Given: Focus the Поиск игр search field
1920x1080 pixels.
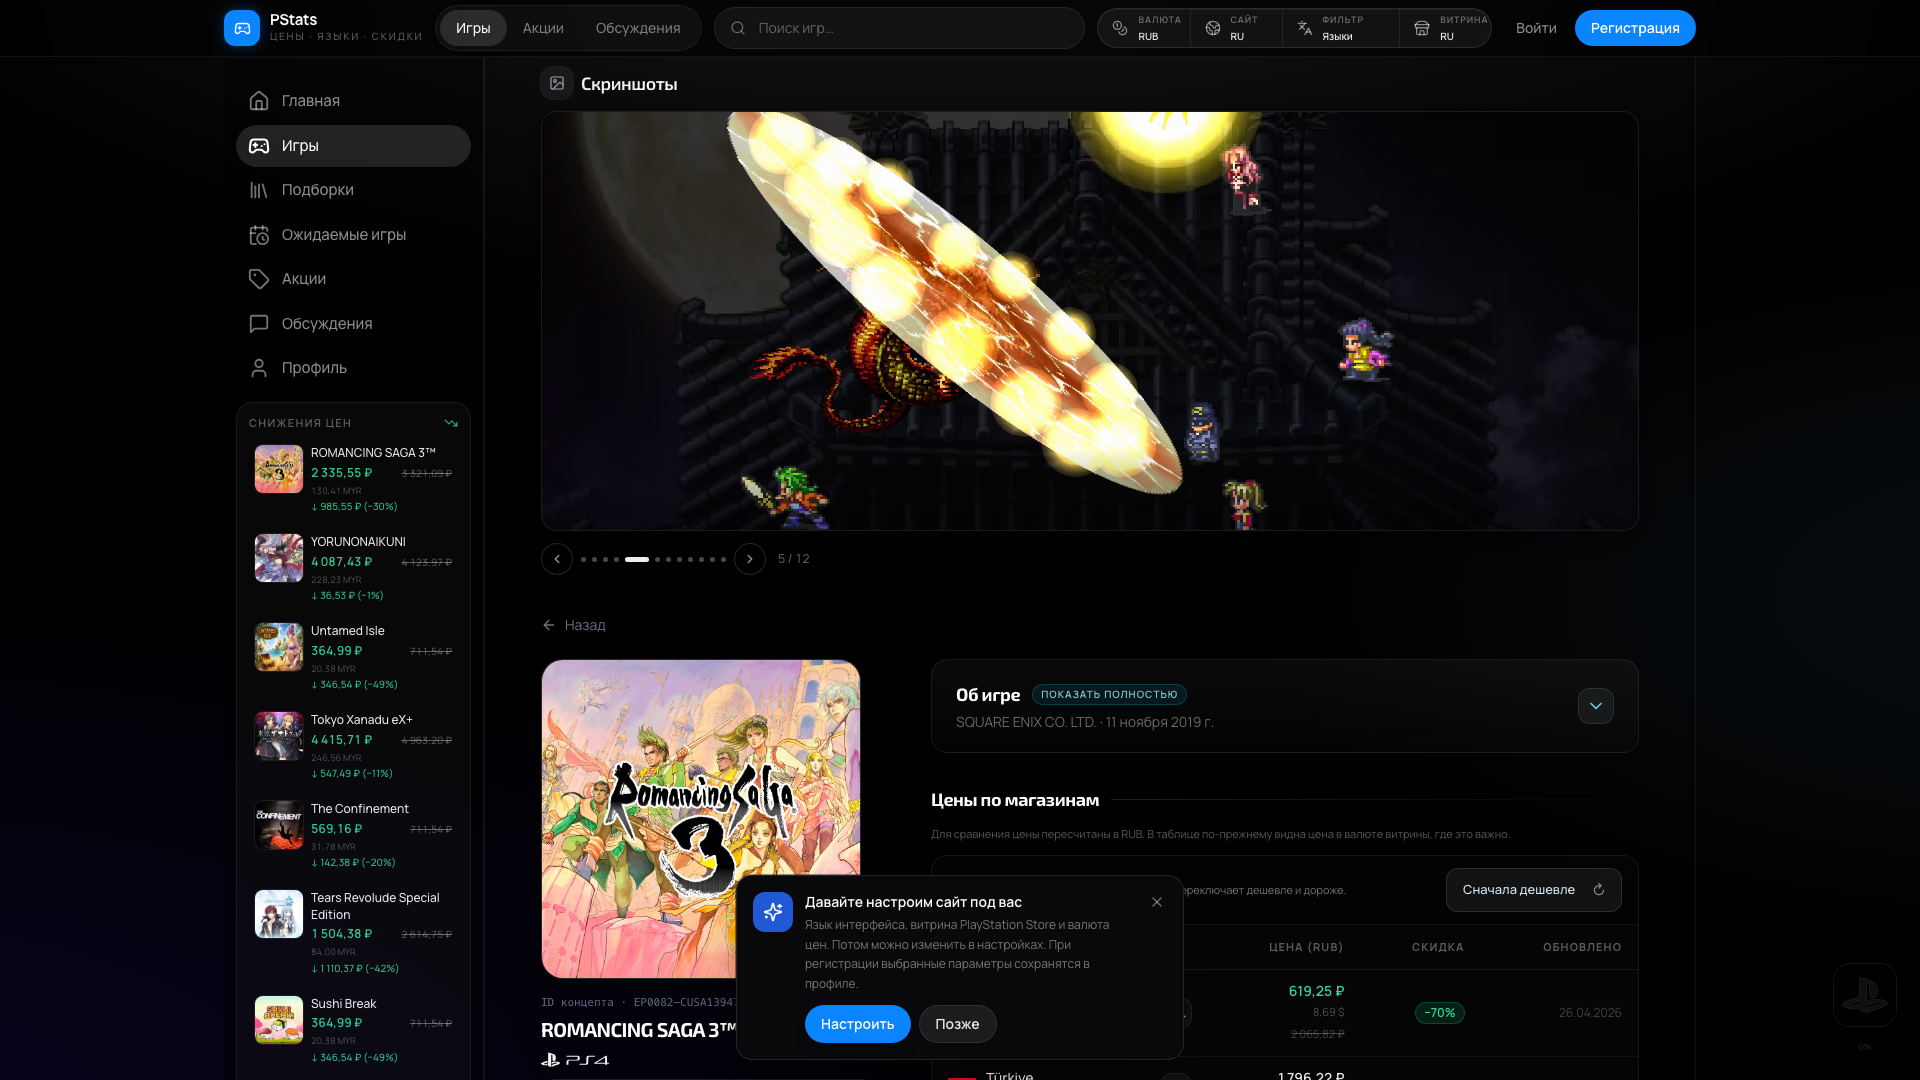Looking at the screenshot, I should 899,28.
